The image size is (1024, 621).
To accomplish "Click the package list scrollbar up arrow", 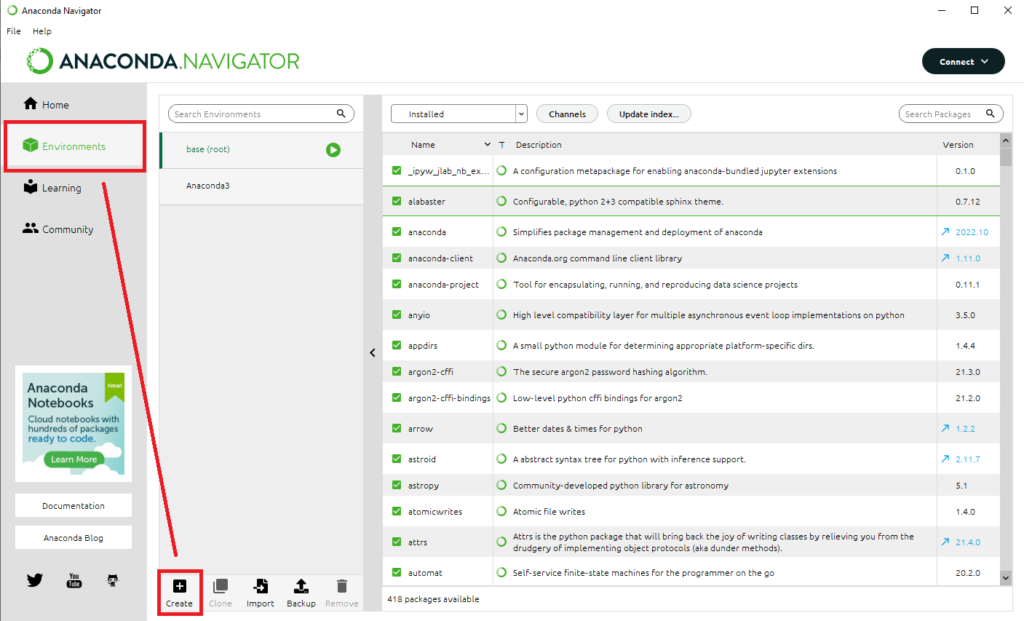I will pyautogui.click(x=1005, y=140).
